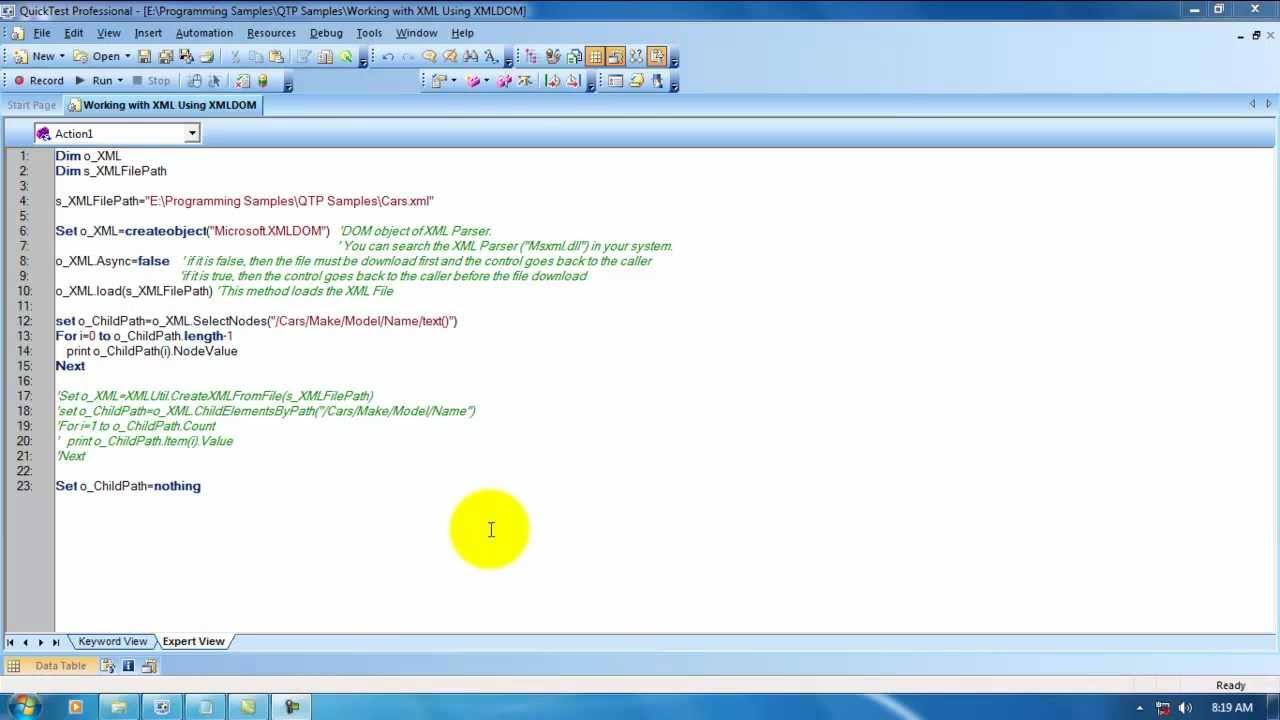This screenshot has width=1280, height=720.
Task: Select the Expert View tab
Action: pos(194,642)
